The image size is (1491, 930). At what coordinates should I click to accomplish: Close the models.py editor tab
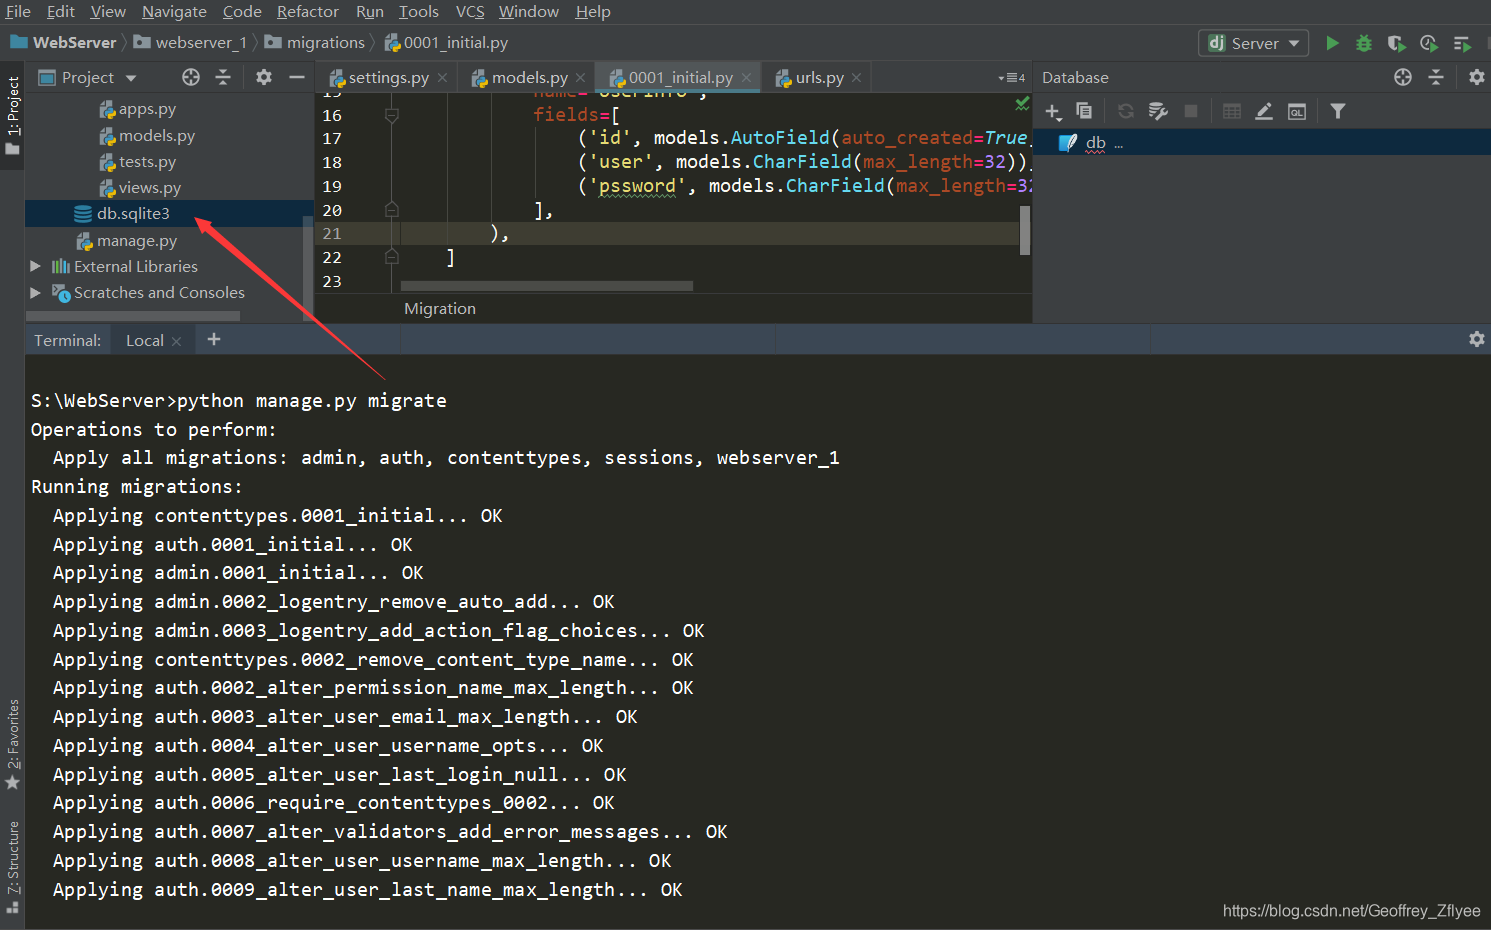tap(580, 77)
